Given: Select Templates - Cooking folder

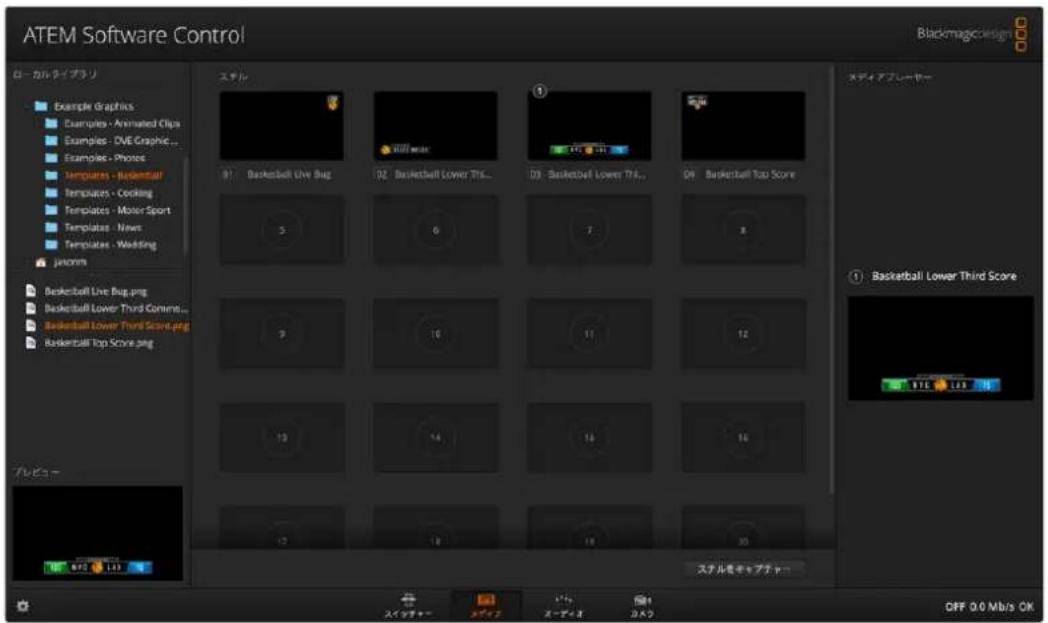Looking at the screenshot, I should click(108, 193).
